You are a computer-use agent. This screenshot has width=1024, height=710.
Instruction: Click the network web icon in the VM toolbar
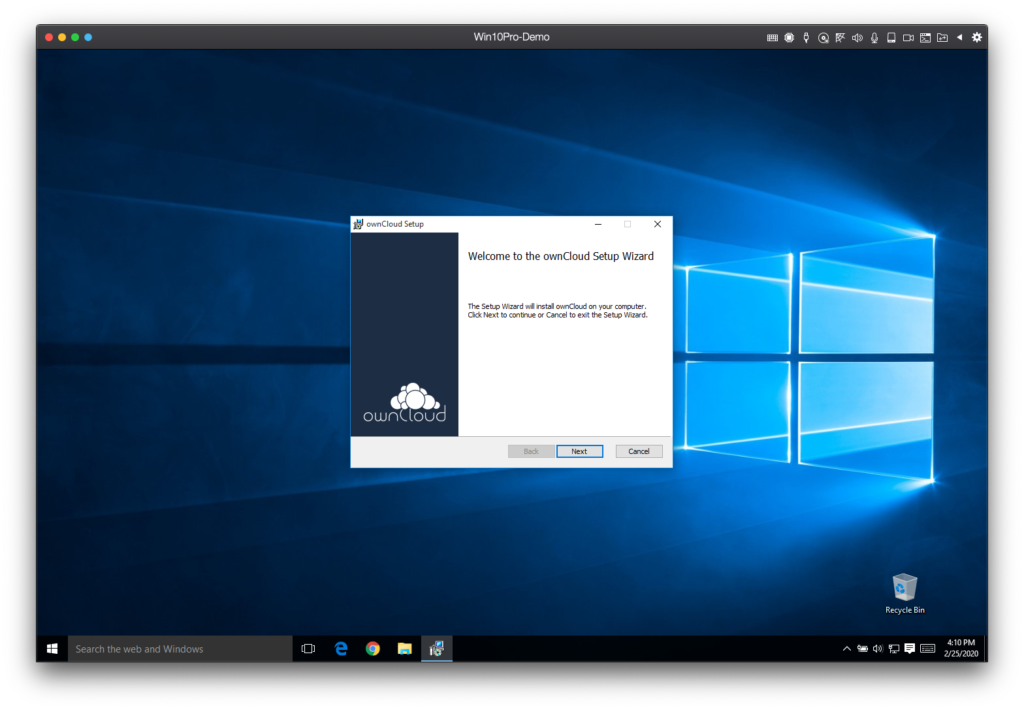840,38
